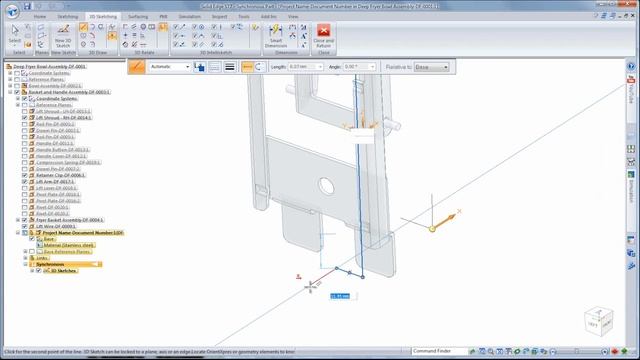Select the Arc mode option on command bar
640x360 pixels.
point(259,67)
